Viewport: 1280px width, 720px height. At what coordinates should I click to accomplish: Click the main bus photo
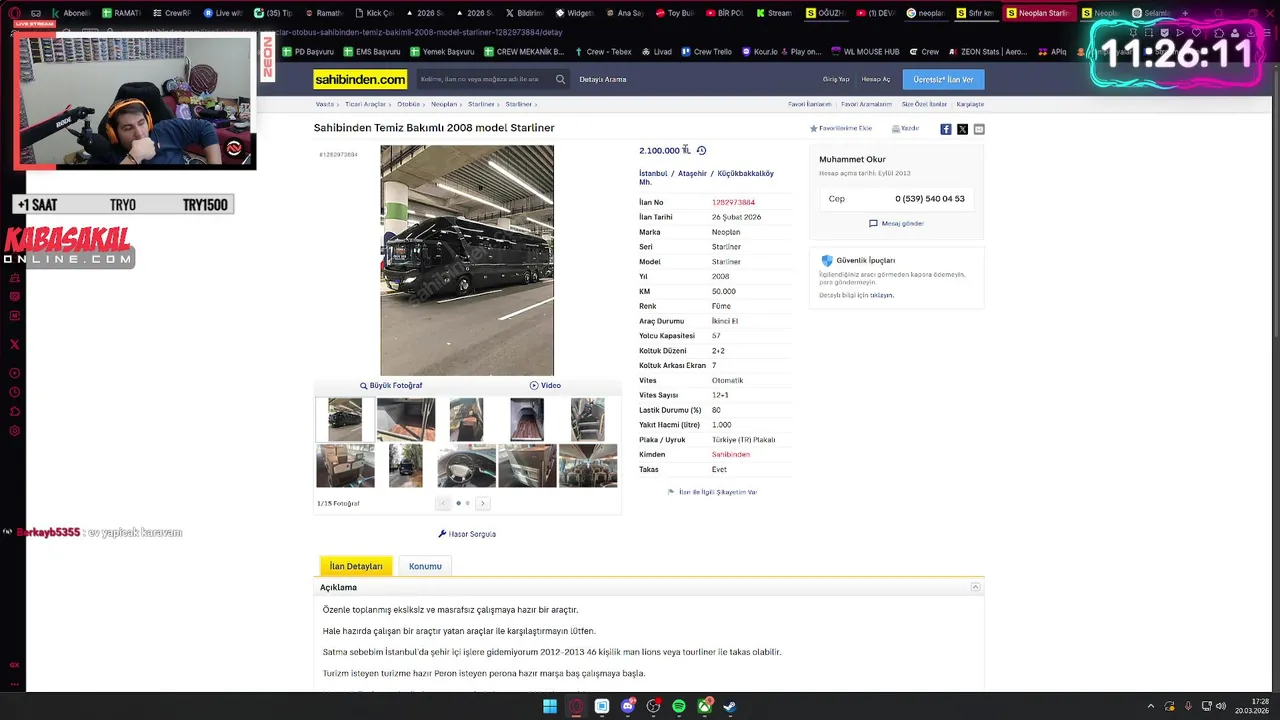pos(467,260)
